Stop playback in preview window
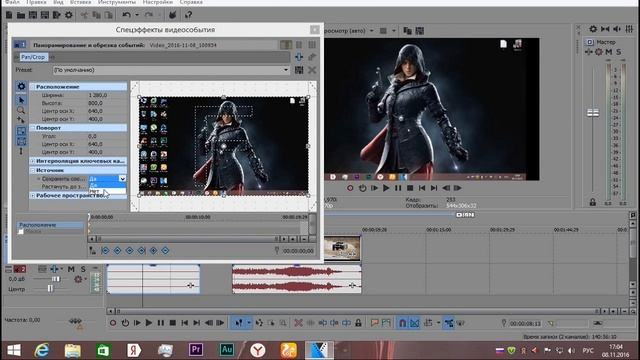The image size is (640, 360). 410,188
